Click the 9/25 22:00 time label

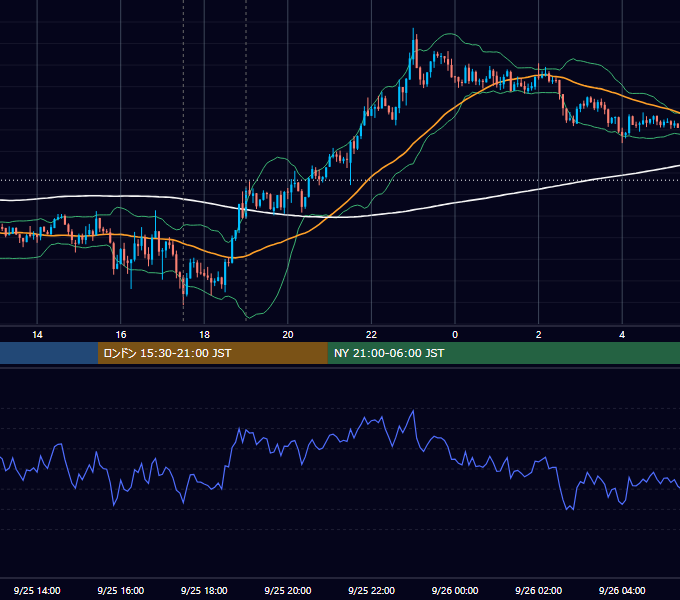coord(371,590)
